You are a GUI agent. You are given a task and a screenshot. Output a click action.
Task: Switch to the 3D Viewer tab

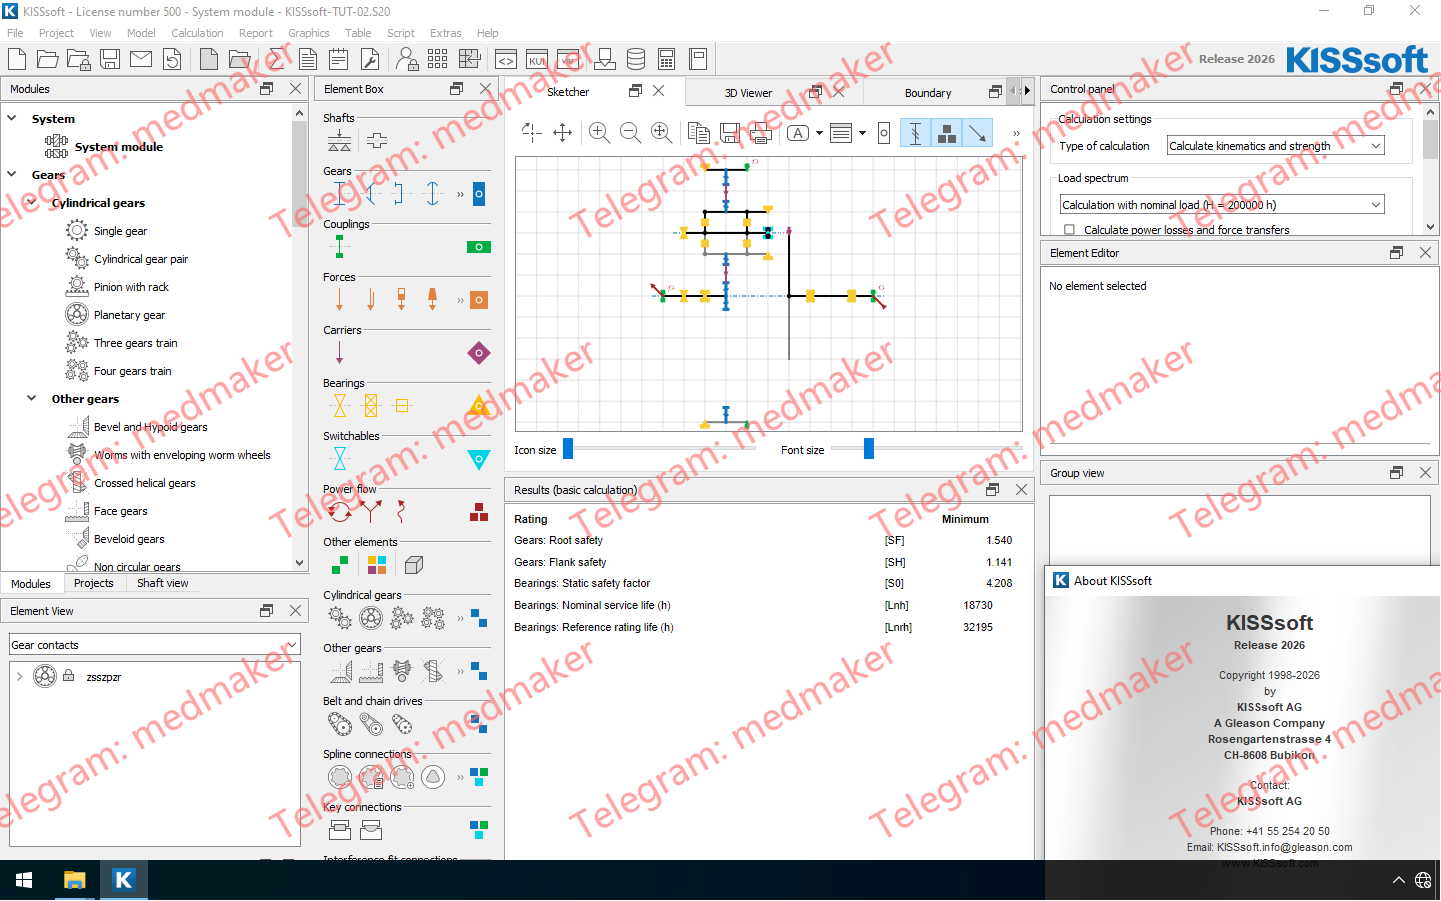748,91
